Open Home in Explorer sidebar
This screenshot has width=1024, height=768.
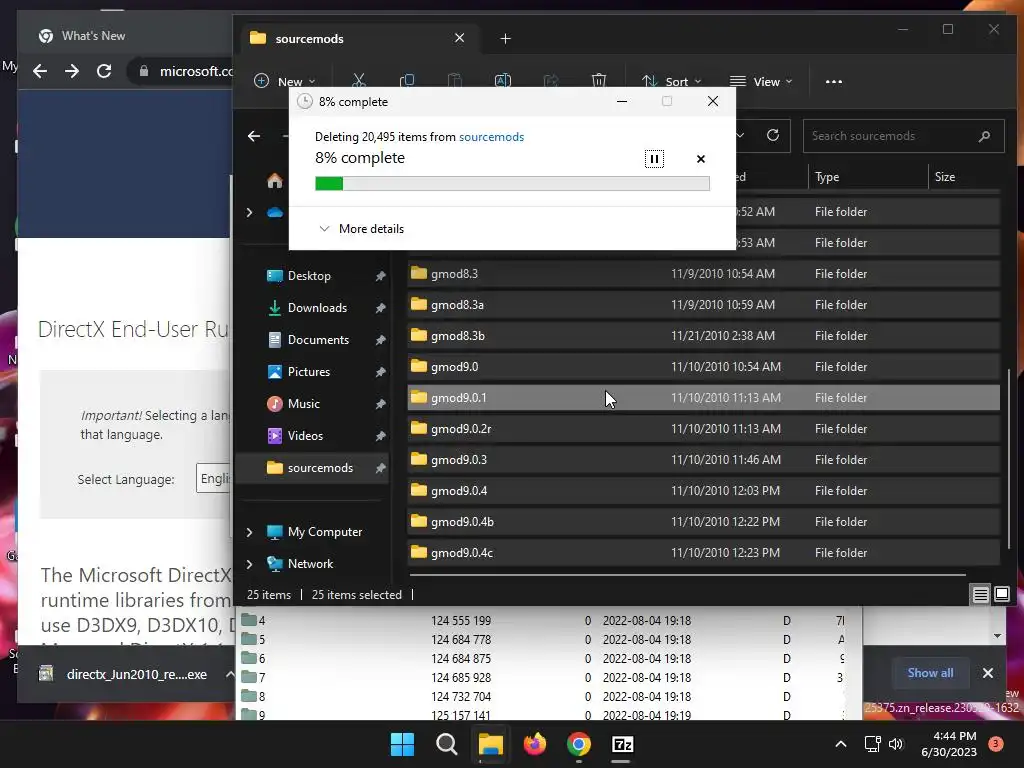point(275,181)
